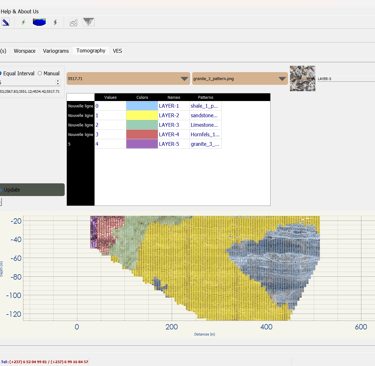The width and height of the screenshot is (375, 366).
Task: Click the interval boundaries text field
Action: point(30,91)
